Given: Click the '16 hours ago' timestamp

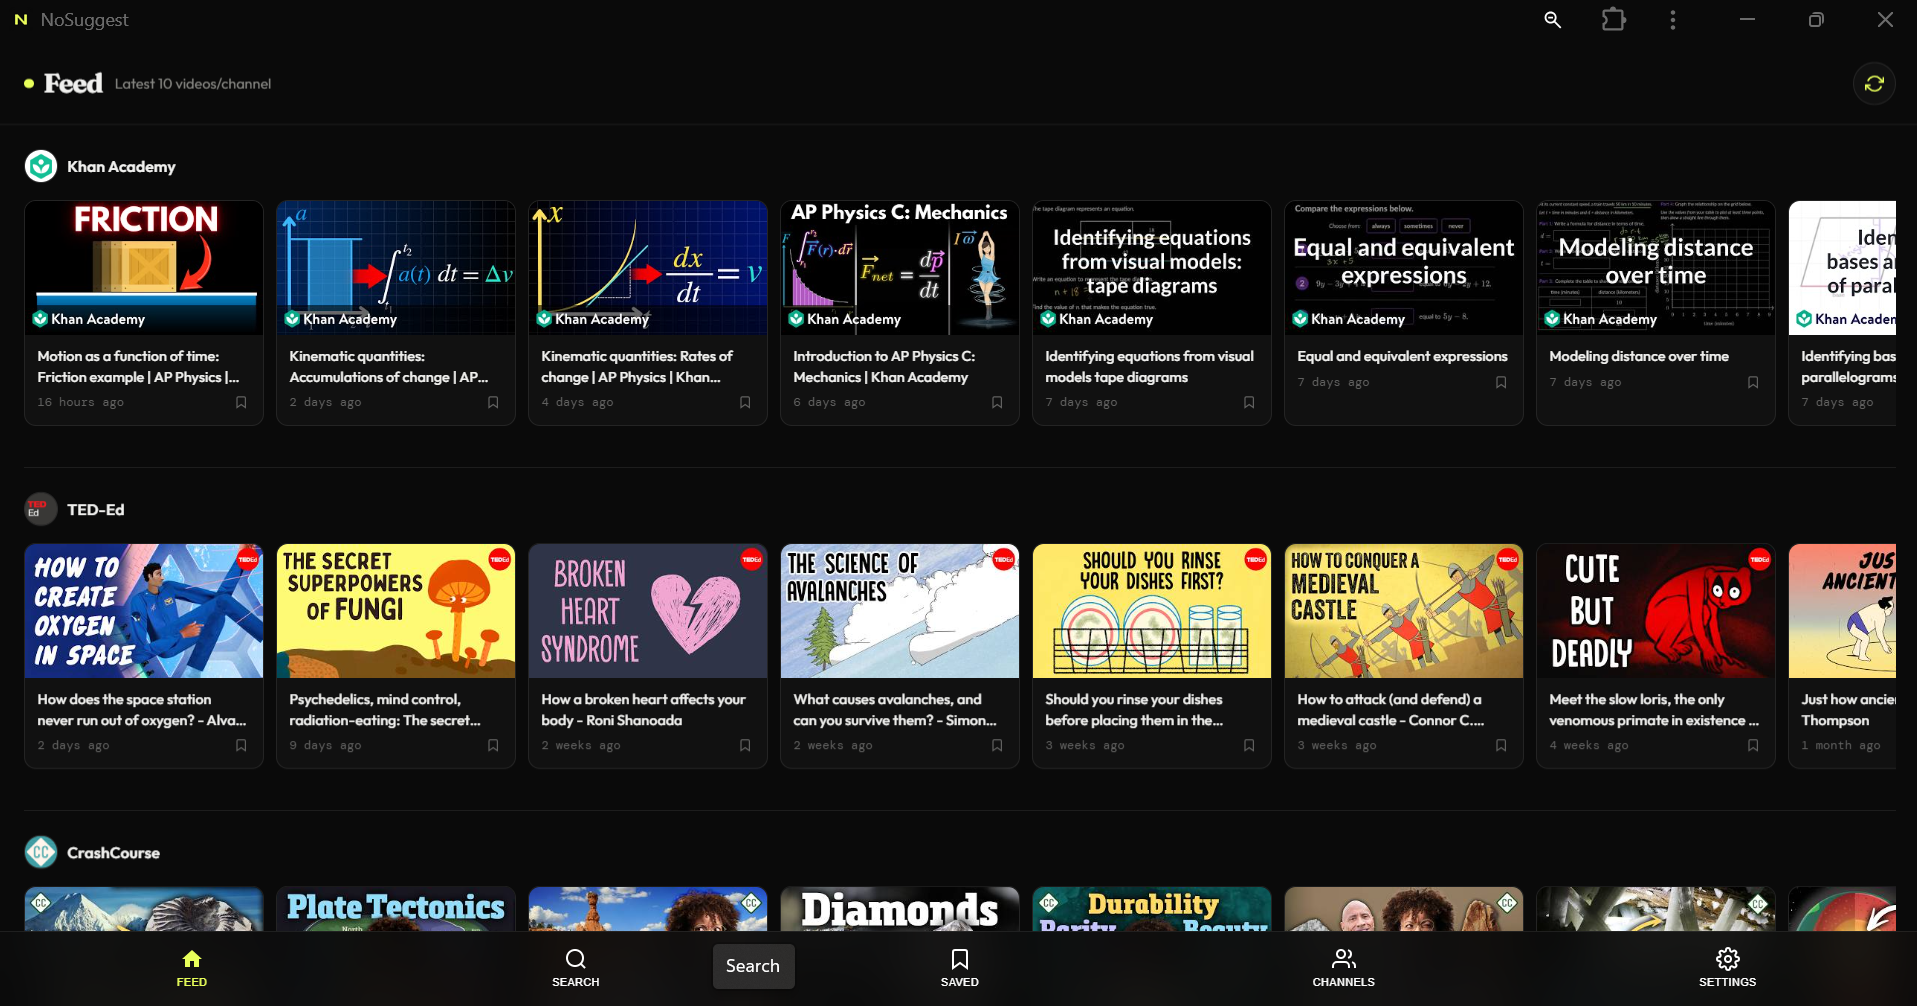Looking at the screenshot, I should [x=81, y=402].
